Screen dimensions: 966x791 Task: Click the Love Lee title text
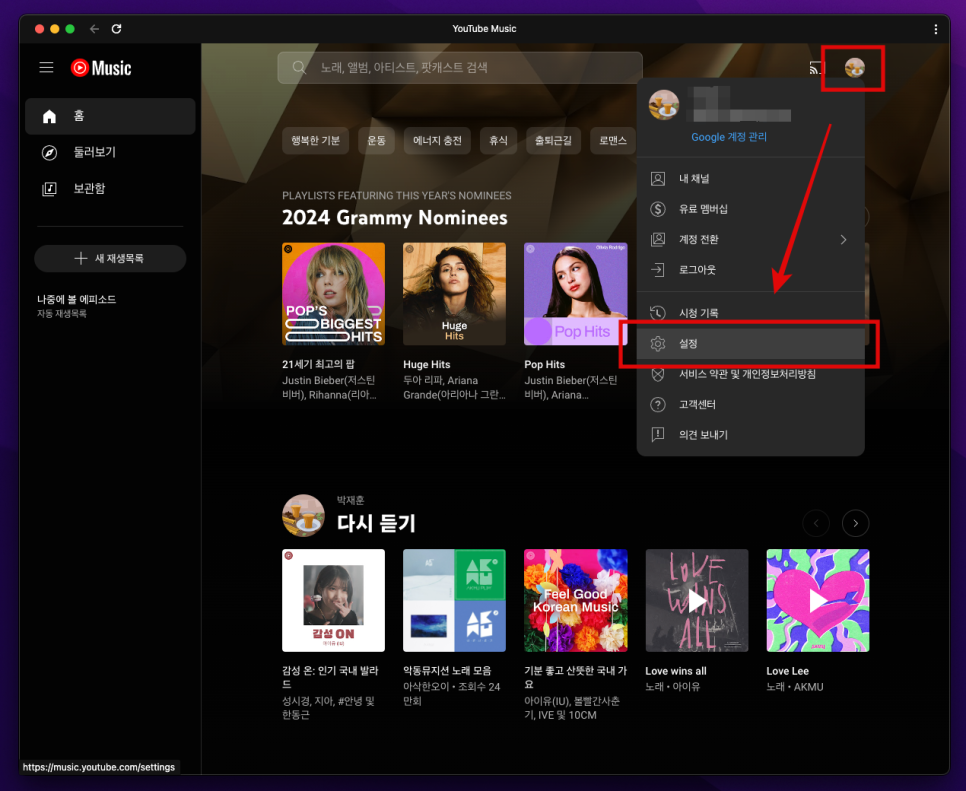(x=787, y=671)
